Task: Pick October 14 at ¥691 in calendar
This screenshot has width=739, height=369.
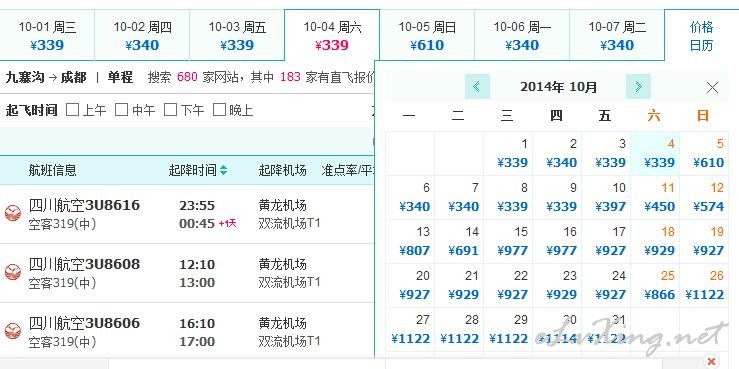Action: coord(459,241)
